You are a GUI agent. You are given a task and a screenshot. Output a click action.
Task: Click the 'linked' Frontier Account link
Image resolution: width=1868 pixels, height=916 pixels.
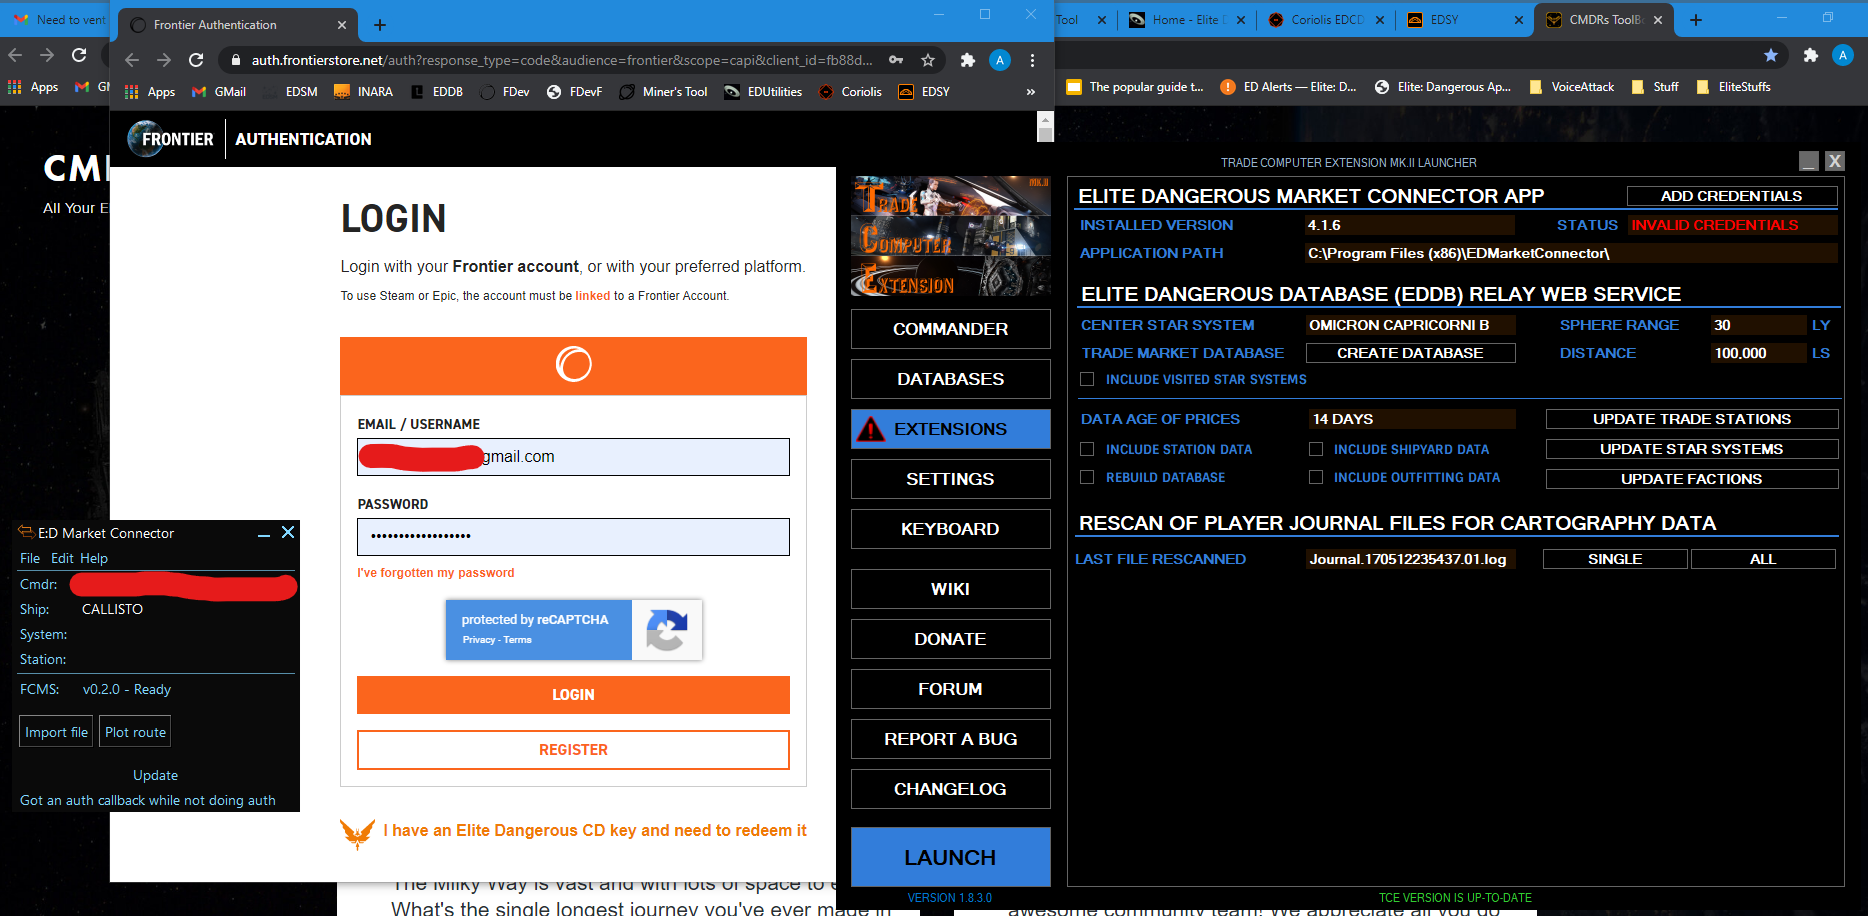(x=592, y=296)
